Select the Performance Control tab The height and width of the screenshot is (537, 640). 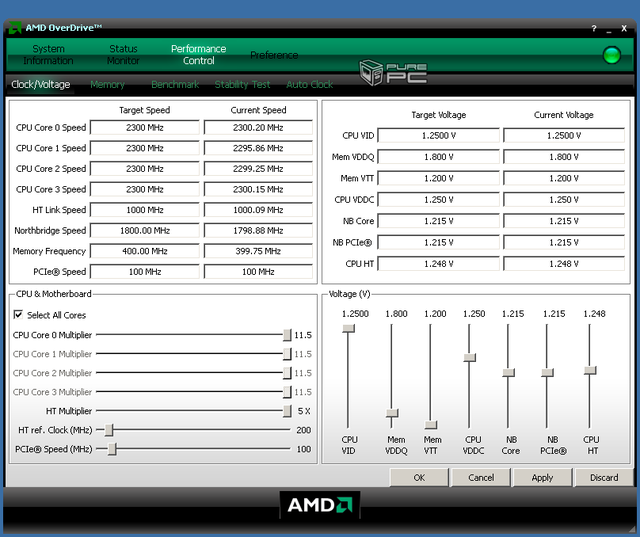coord(198,55)
